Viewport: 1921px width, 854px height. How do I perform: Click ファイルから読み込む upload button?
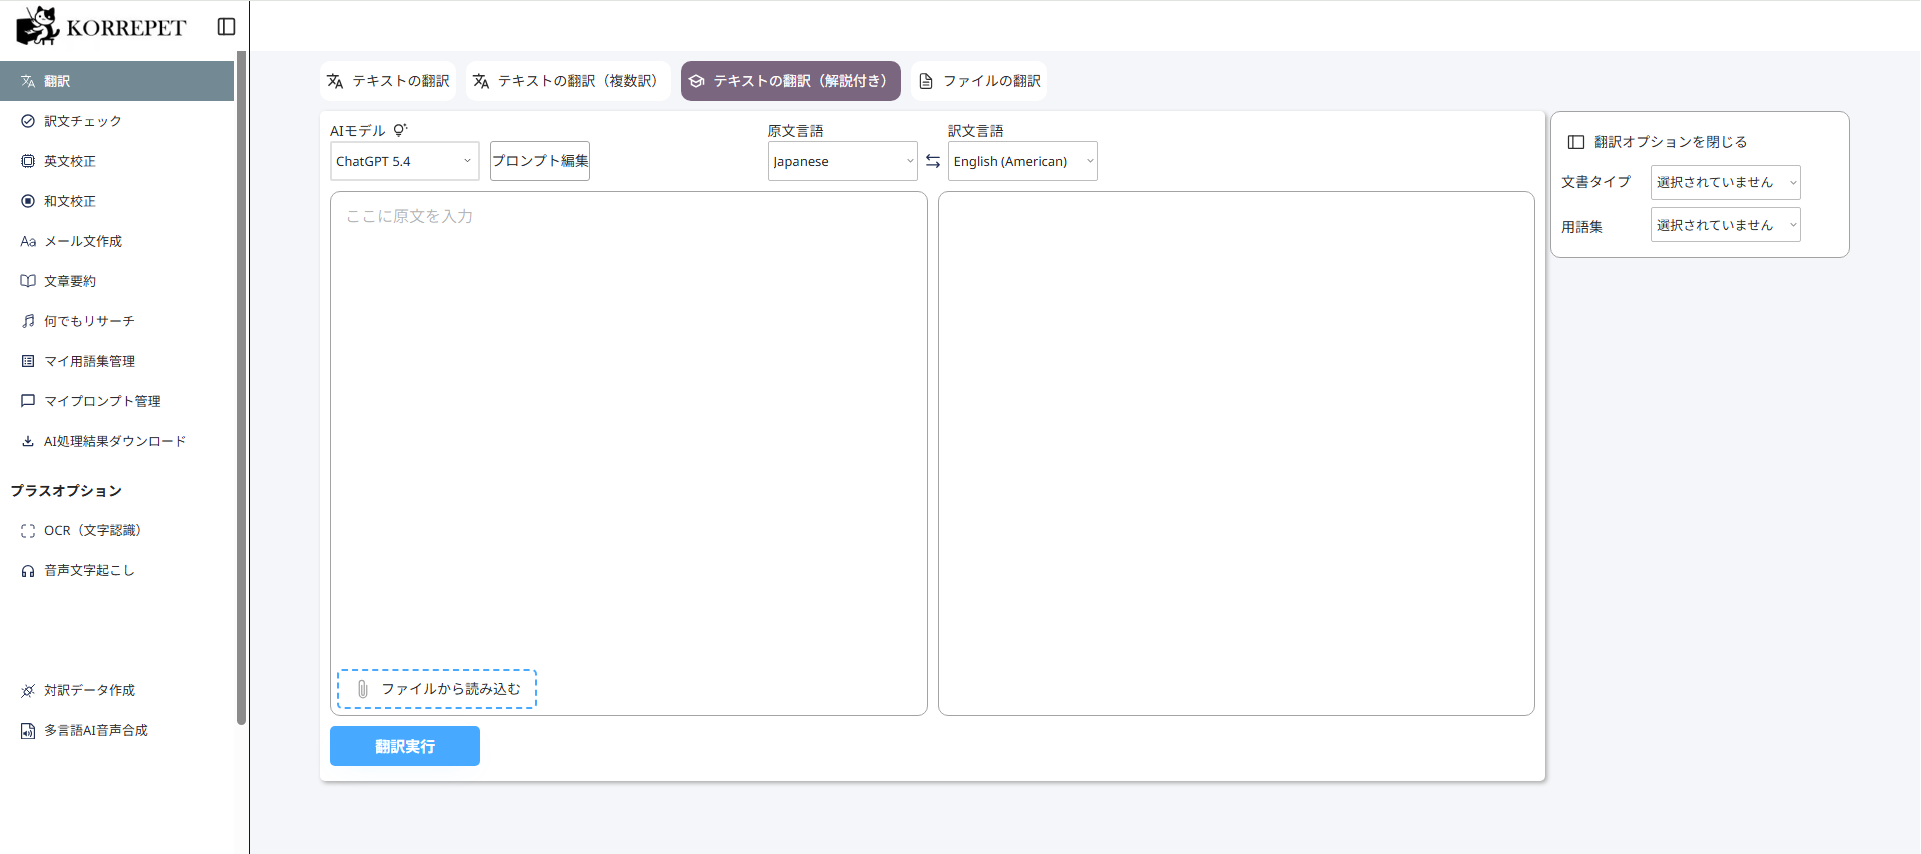437,689
